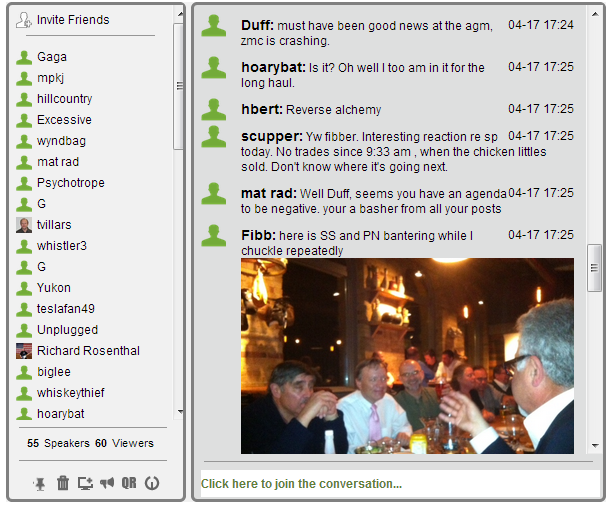Click the add-screen monitor icon
This screenshot has width=615, height=506.
(x=85, y=483)
